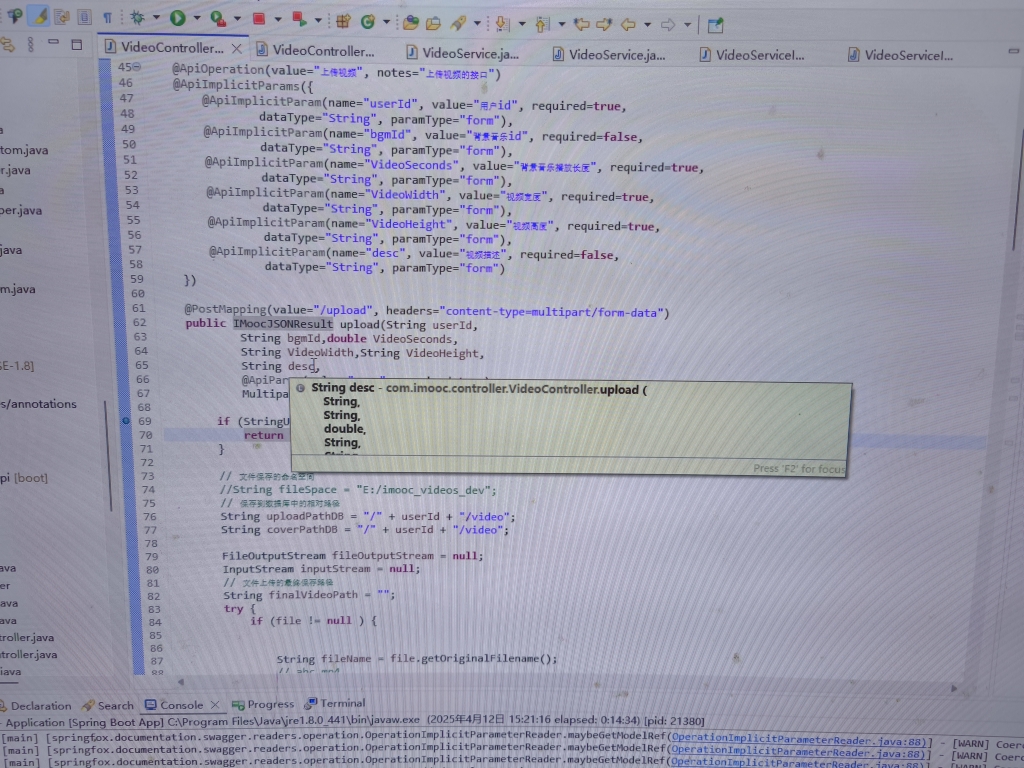Jump to the previous annotation
Viewport: 1024px width, 768px height.
coord(542,25)
